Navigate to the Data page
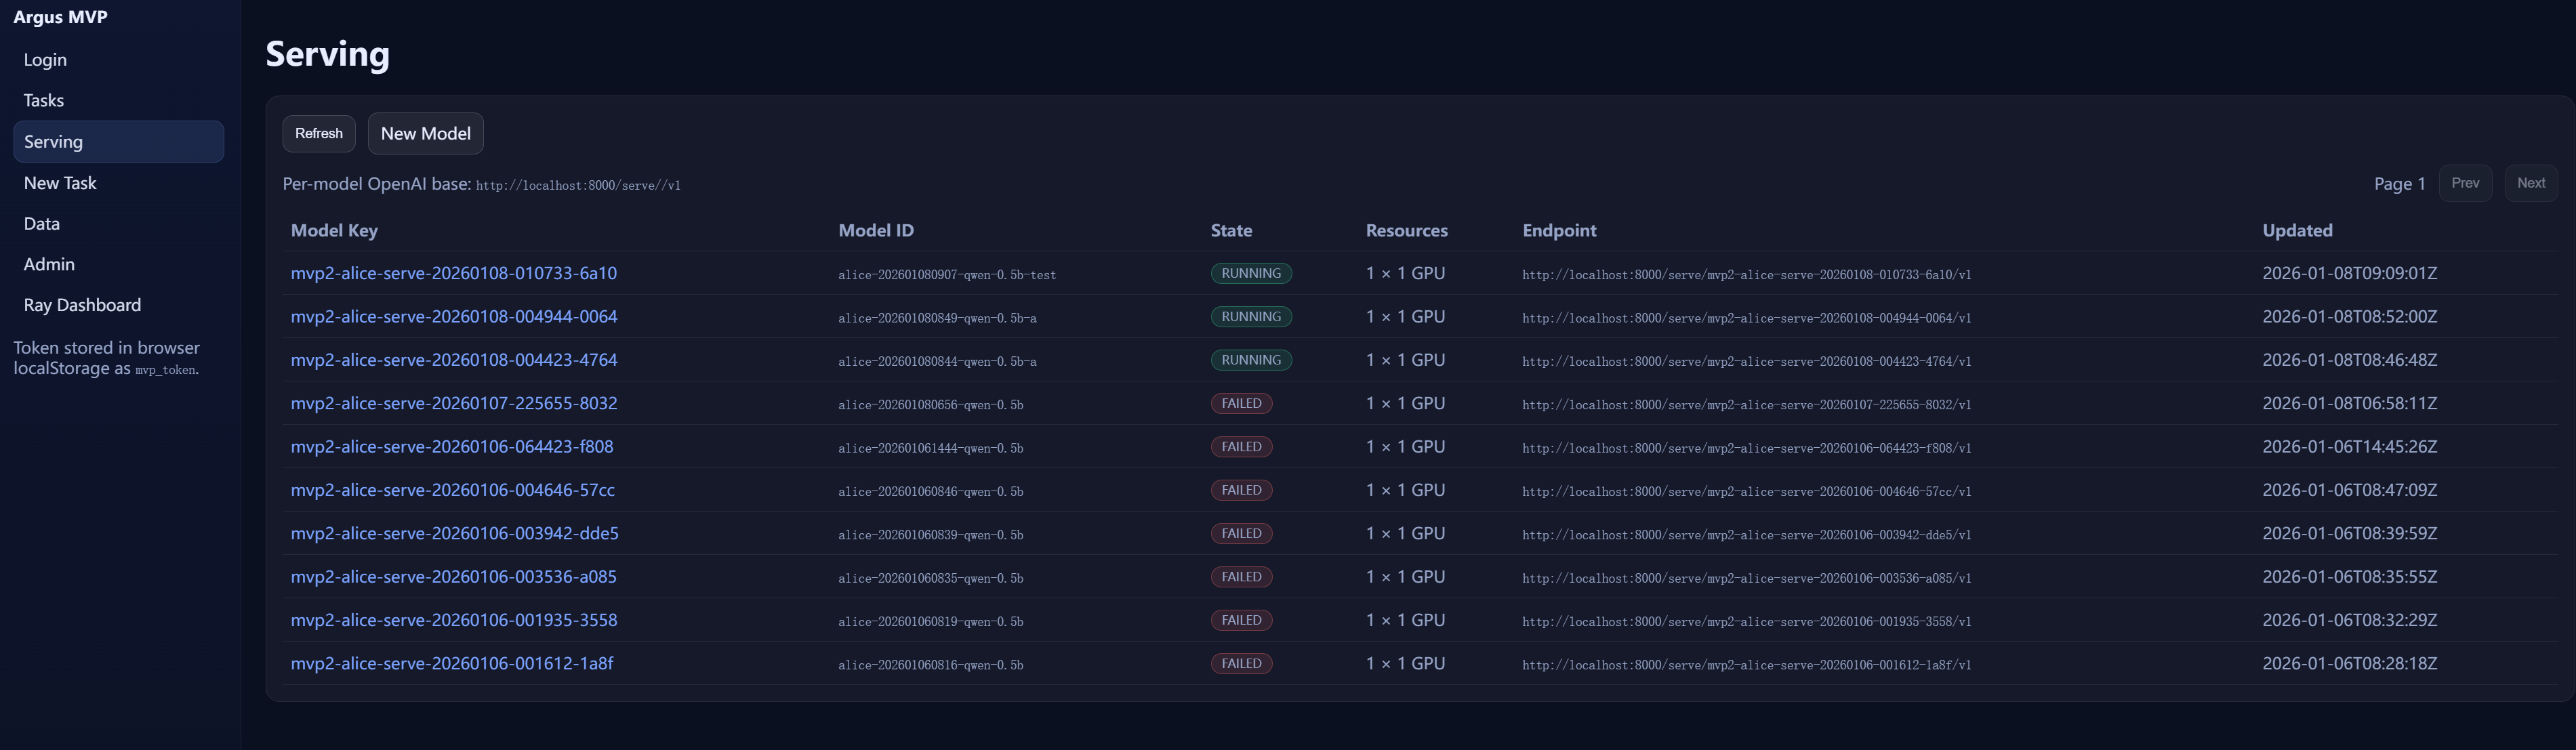Viewport: 2576px width, 750px height. pyautogui.click(x=42, y=224)
